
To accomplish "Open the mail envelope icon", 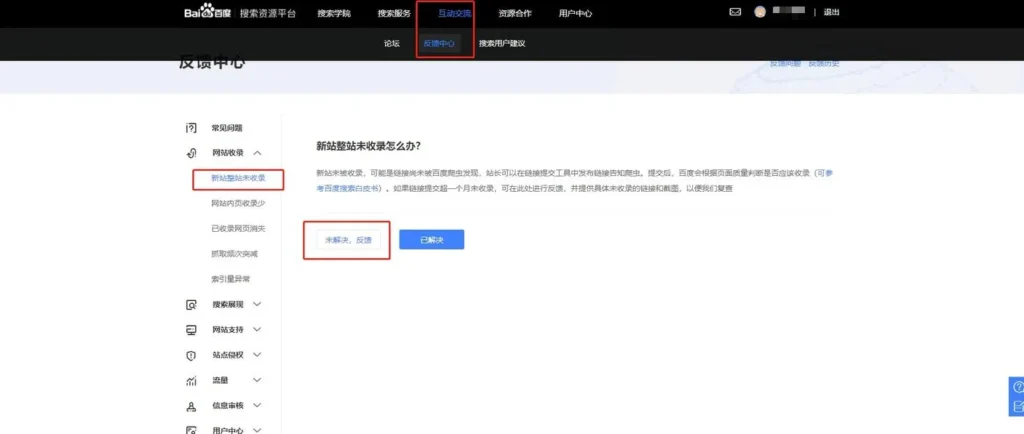I will pos(735,13).
